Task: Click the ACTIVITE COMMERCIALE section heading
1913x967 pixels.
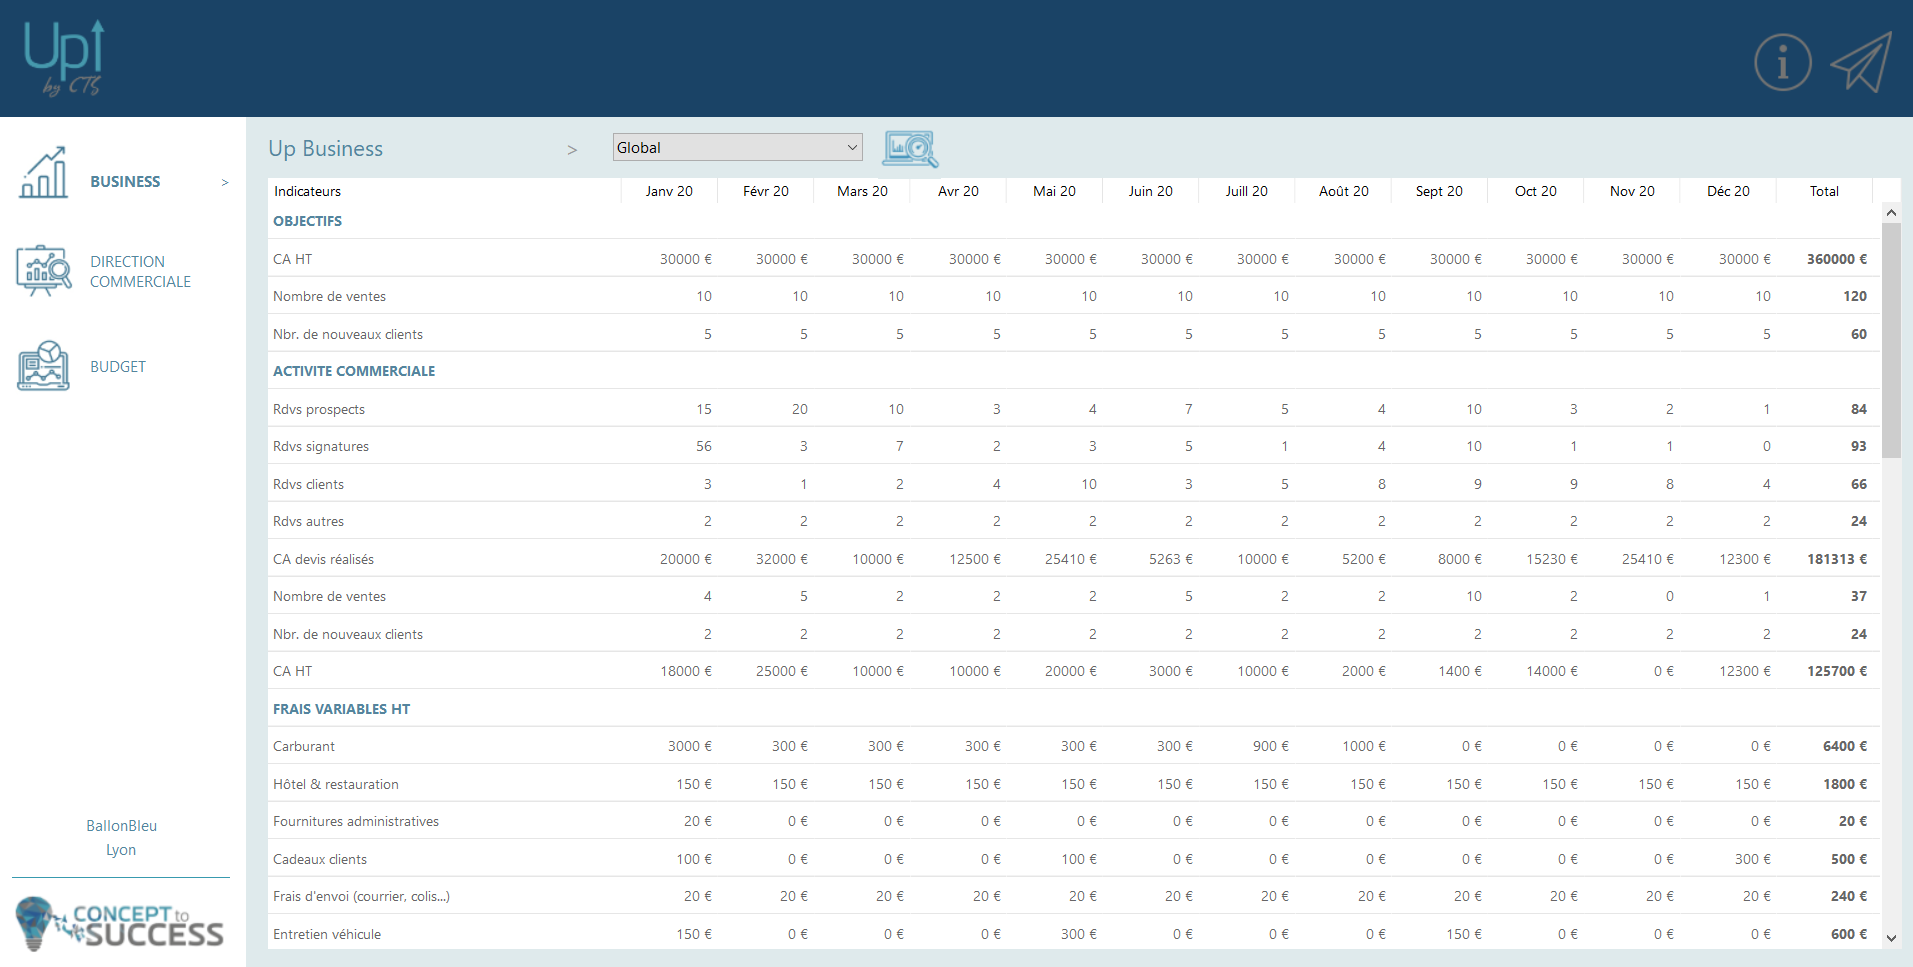Action: click(354, 371)
